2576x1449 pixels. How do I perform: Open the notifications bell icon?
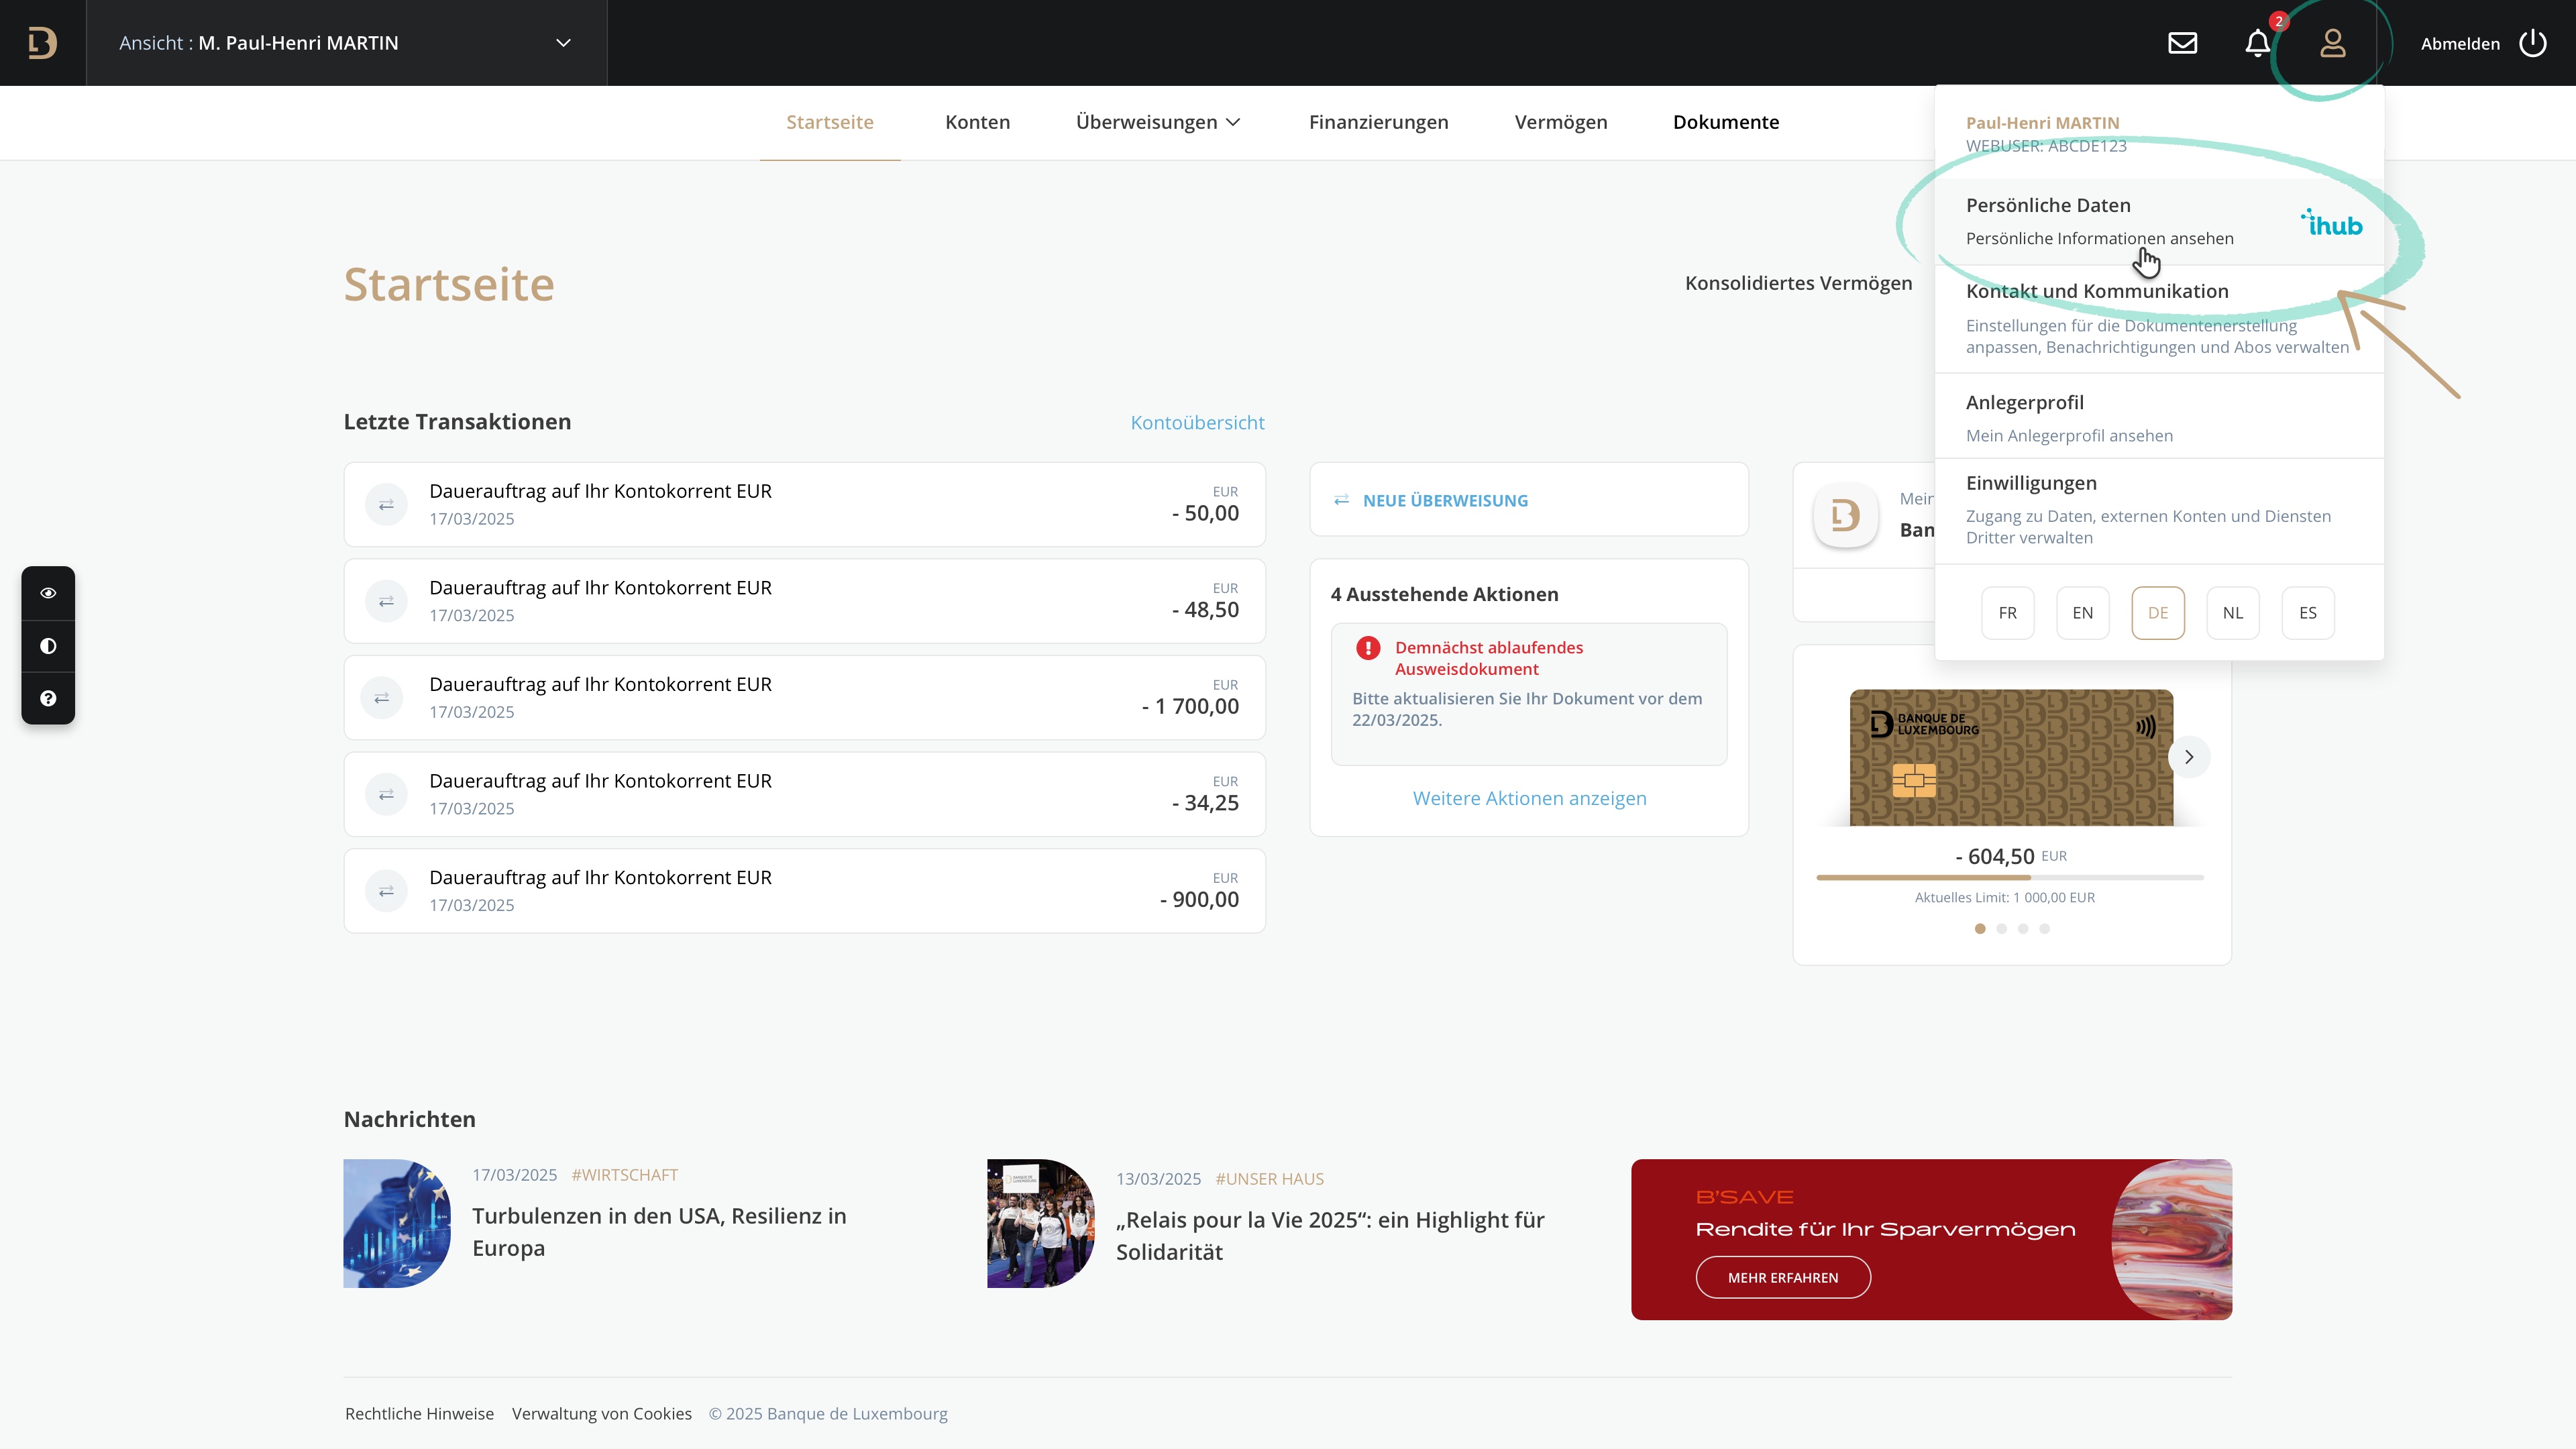click(x=2257, y=43)
